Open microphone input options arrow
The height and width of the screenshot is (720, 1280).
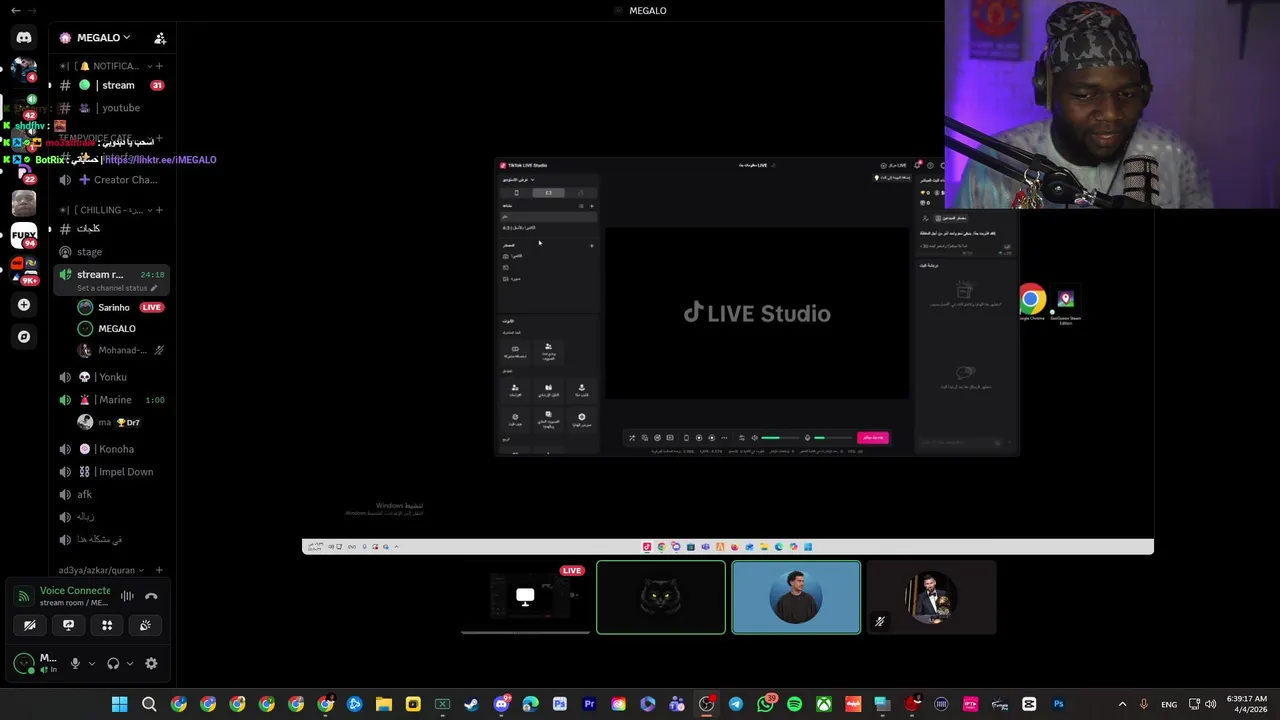coord(92,663)
